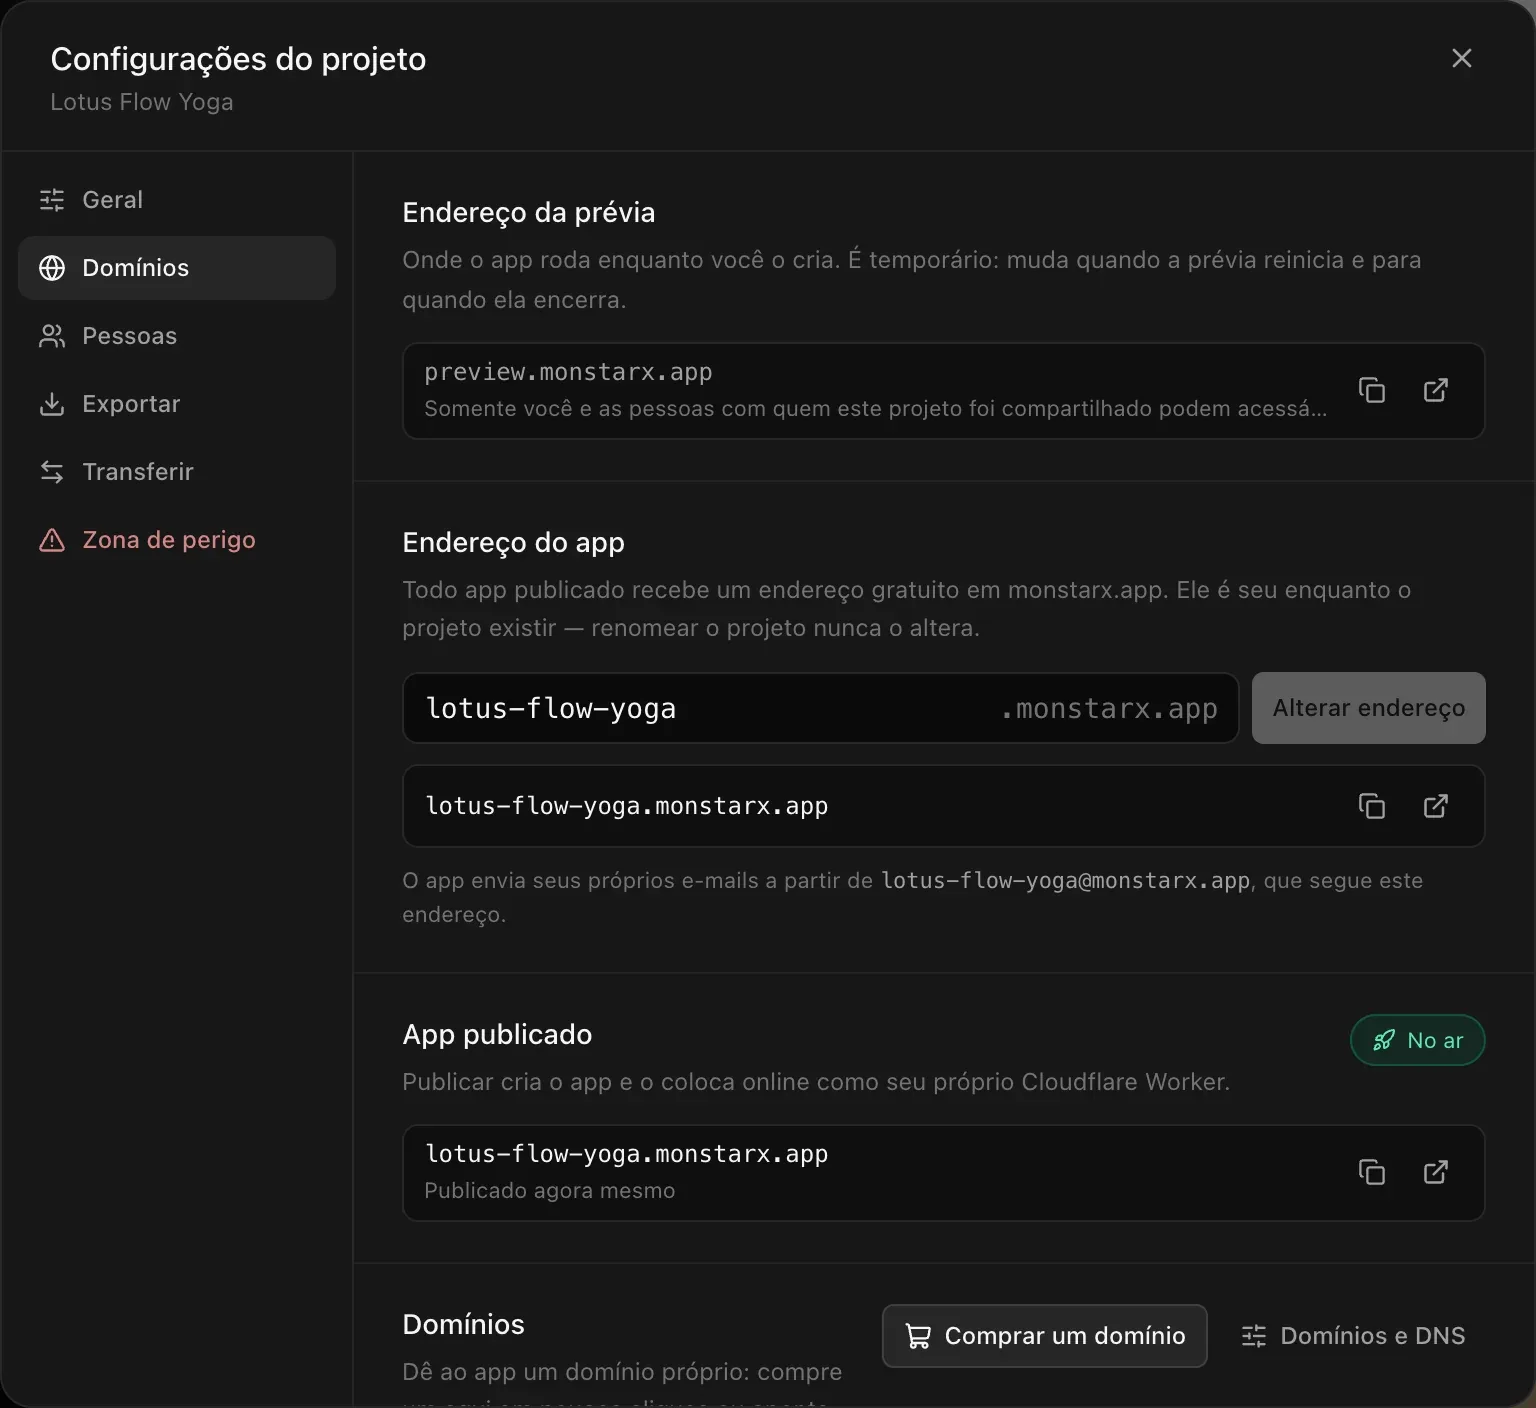This screenshot has height=1408, width=1536.
Task: Click the No ar status badge
Action: click(x=1418, y=1040)
